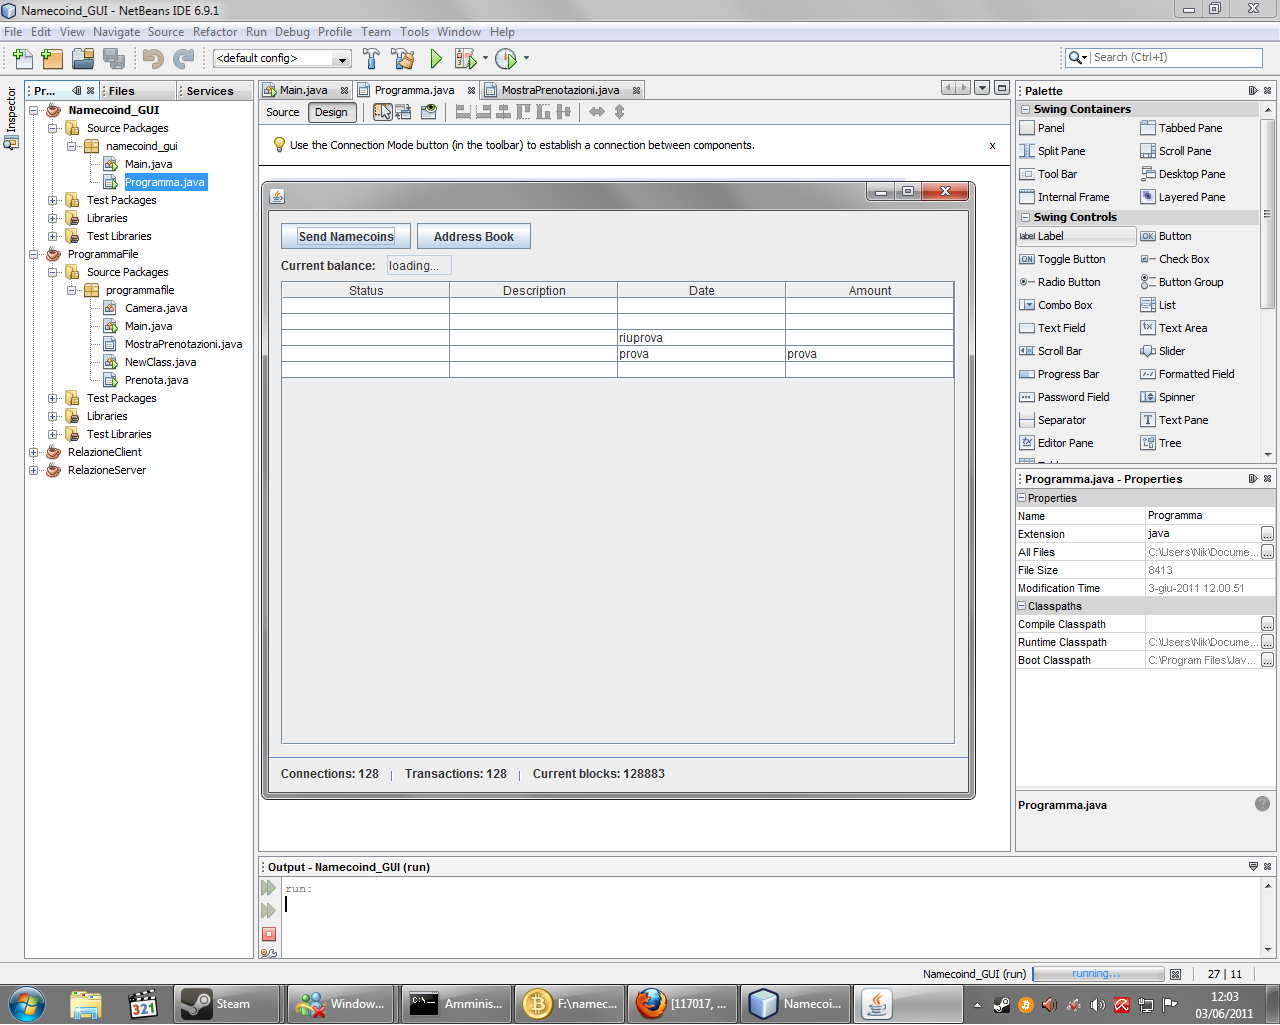Image resolution: width=1280 pixels, height=1025 pixels.
Task: Preview the form design with eye icon
Action: [x=429, y=112]
